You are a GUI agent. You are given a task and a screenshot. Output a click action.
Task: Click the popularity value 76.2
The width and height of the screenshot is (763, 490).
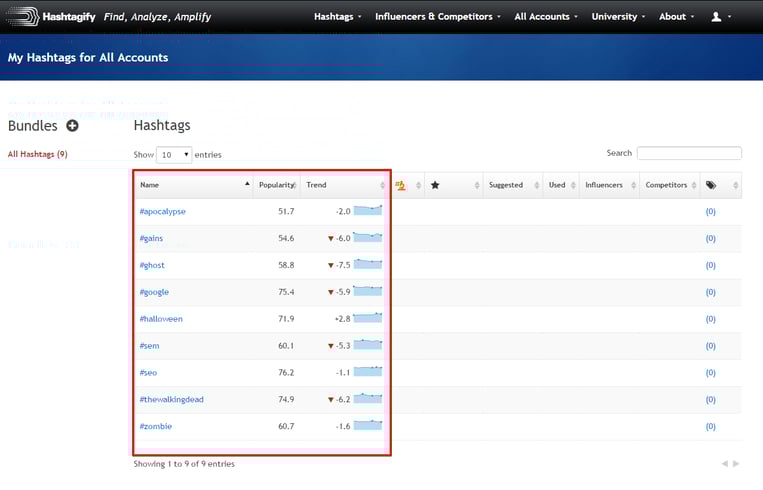pos(286,373)
